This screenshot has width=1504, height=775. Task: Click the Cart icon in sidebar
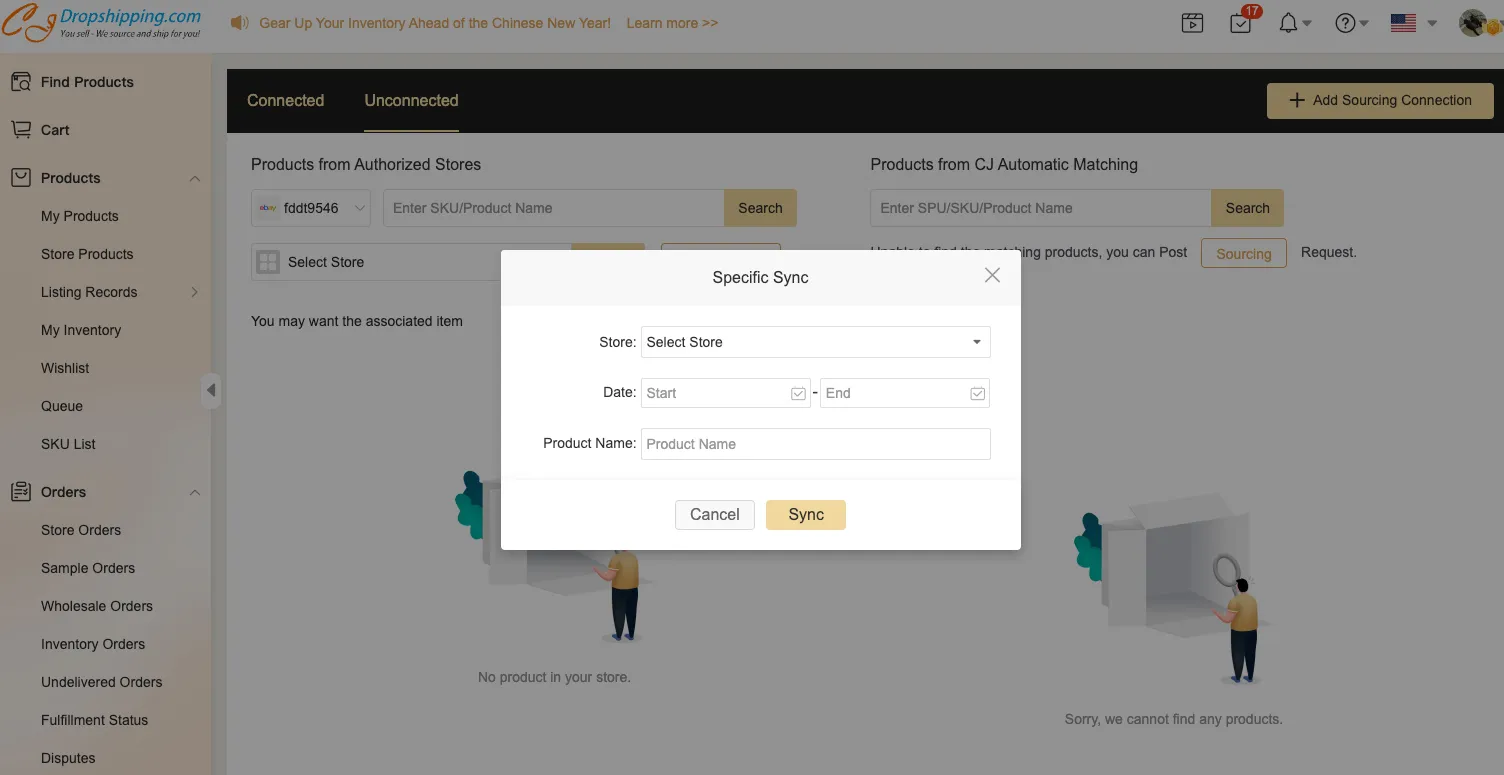tap(21, 130)
